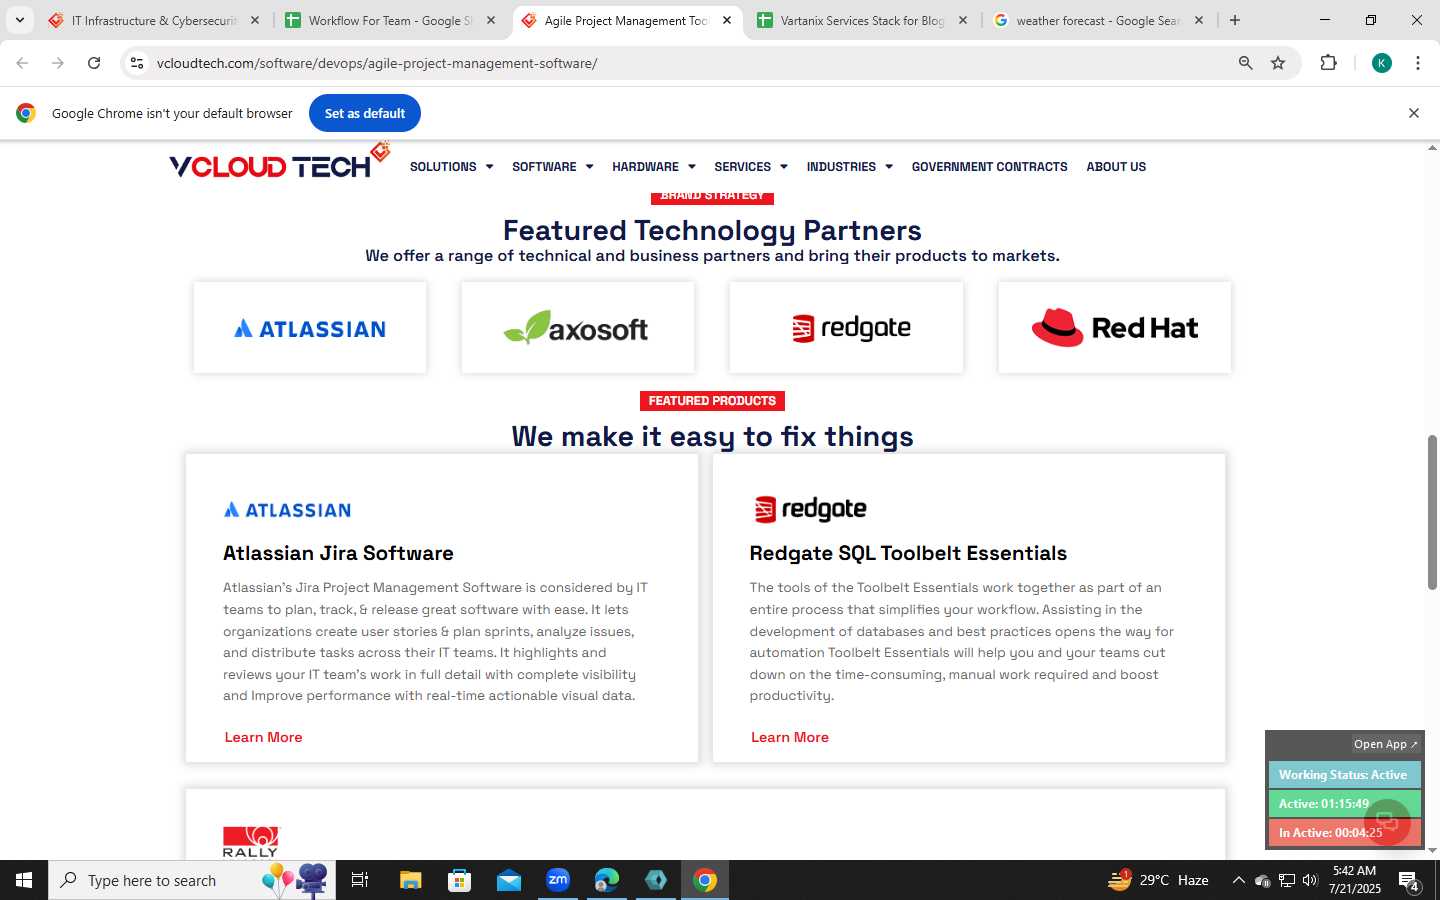Dismiss the default browser banner
Viewport: 1440px width, 900px height.
[x=1414, y=113]
